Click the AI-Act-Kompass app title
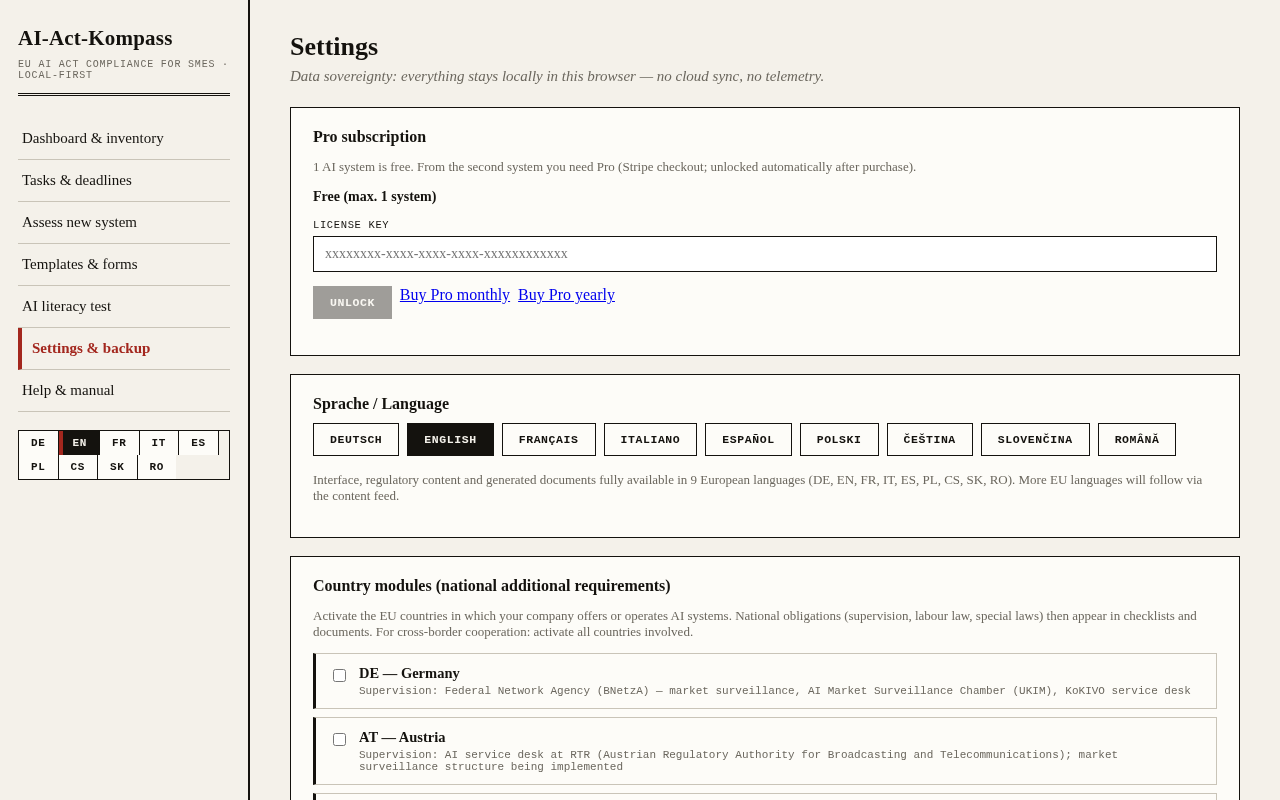 (95, 38)
